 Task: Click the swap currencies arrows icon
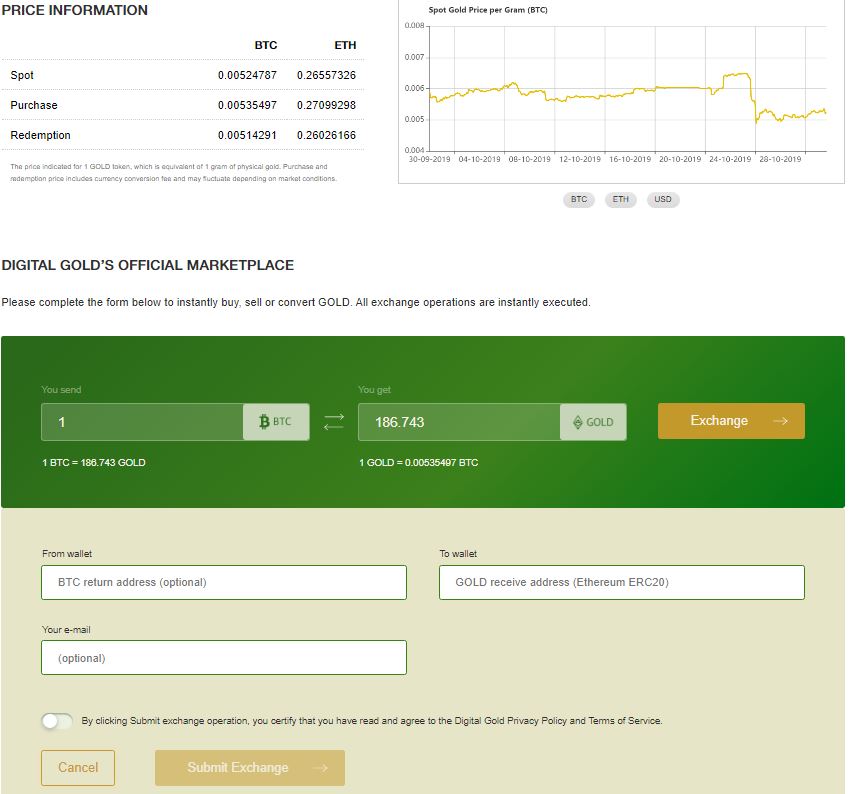[333, 422]
